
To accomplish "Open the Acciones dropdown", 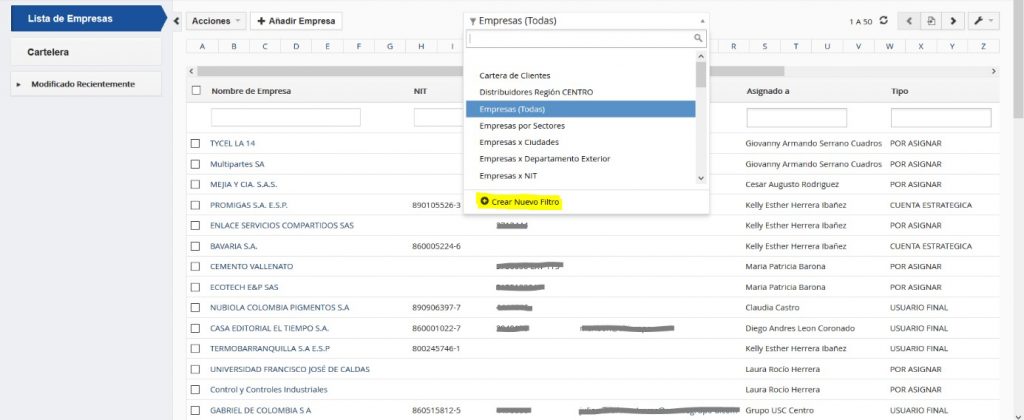I will pyautogui.click(x=215, y=20).
